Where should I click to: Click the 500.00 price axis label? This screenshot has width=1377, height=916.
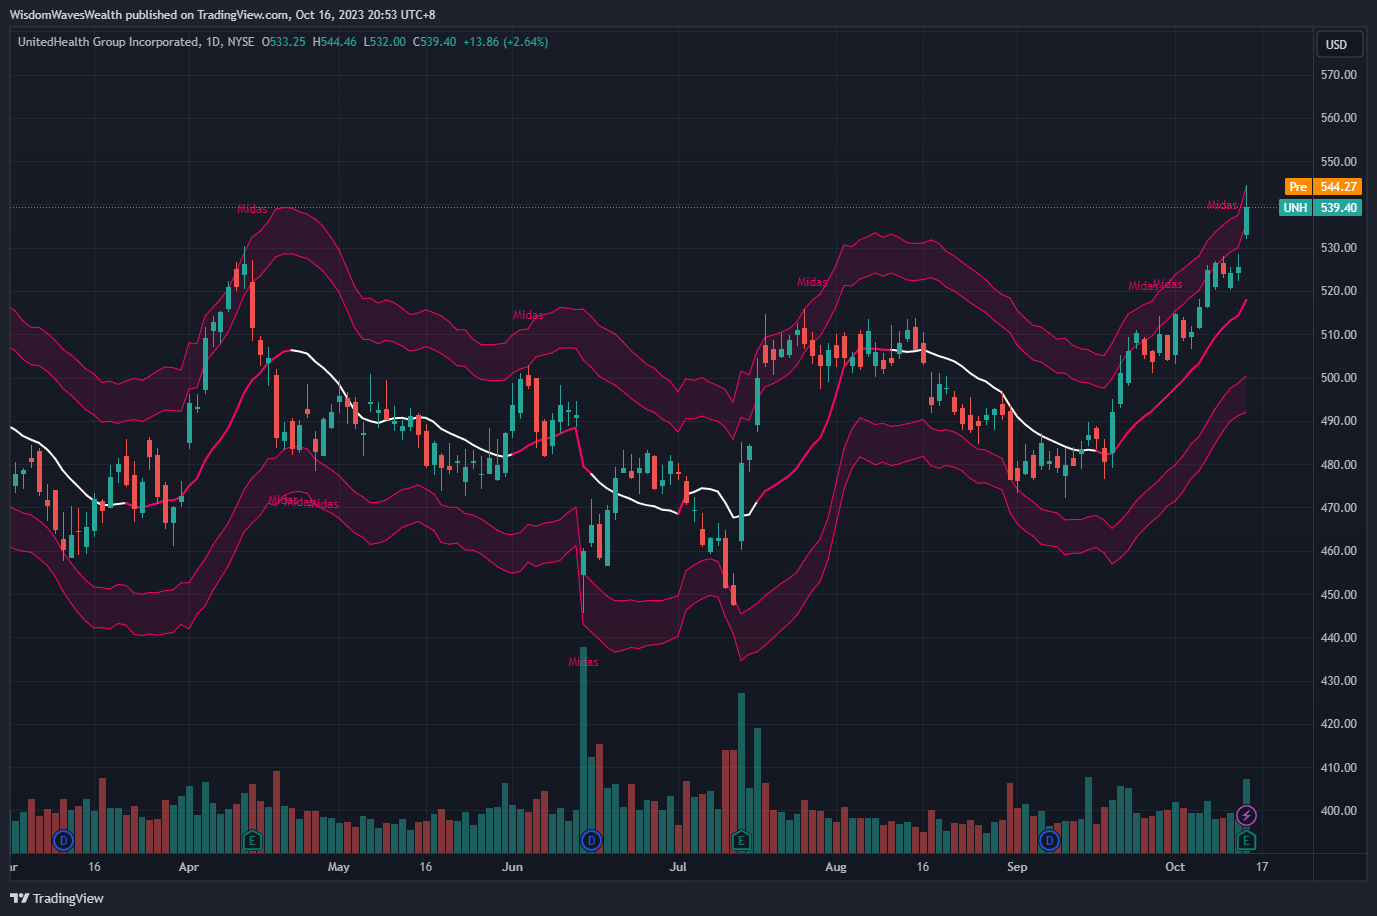(1338, 378)
